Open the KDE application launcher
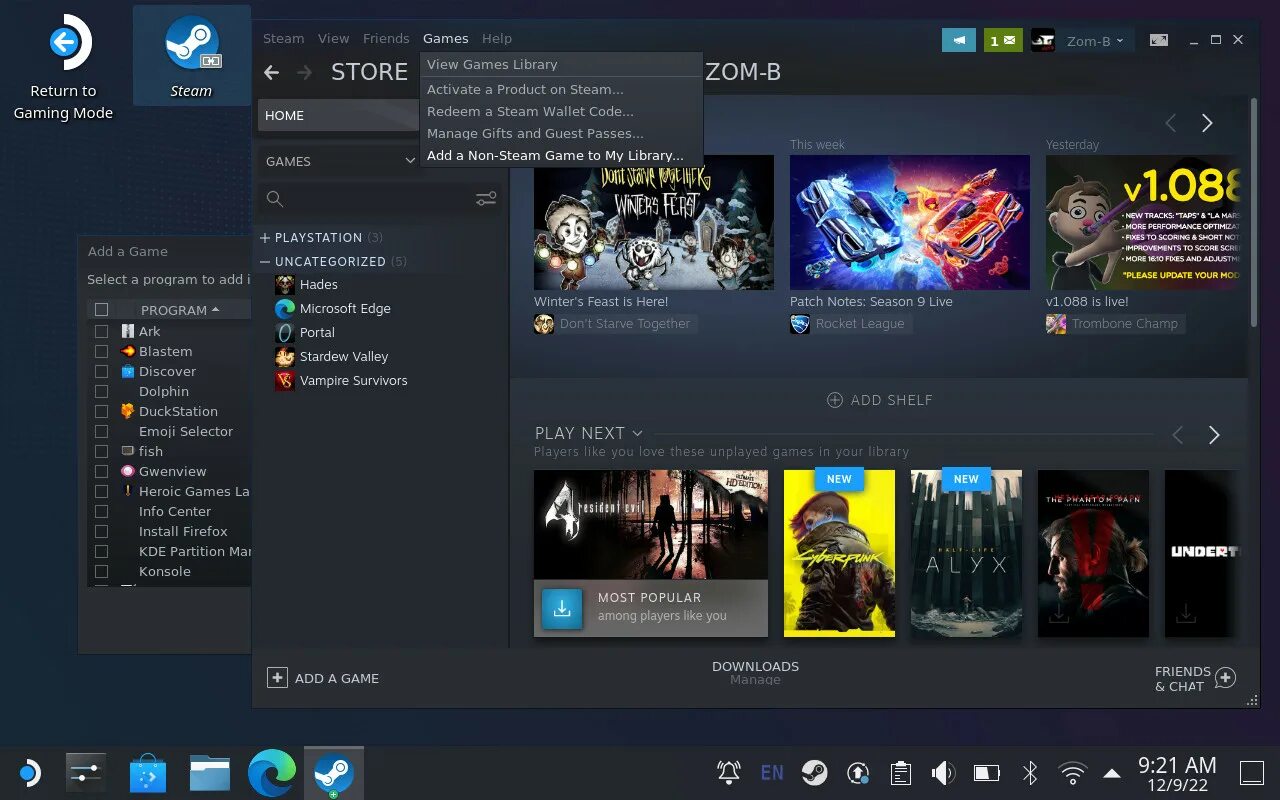 coord(29,773)
